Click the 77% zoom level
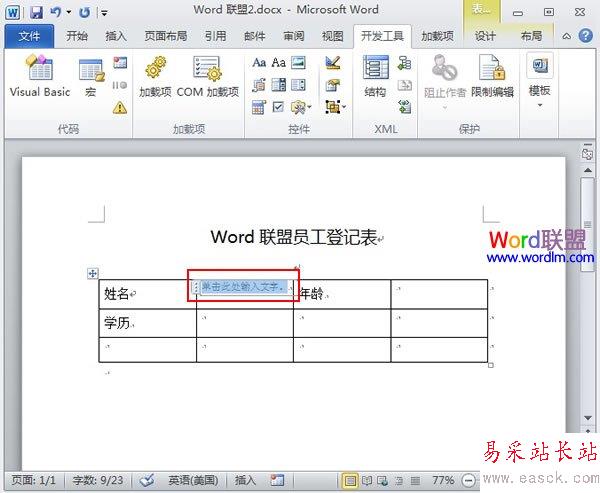The image size is (600, 493). pos(443,480)
